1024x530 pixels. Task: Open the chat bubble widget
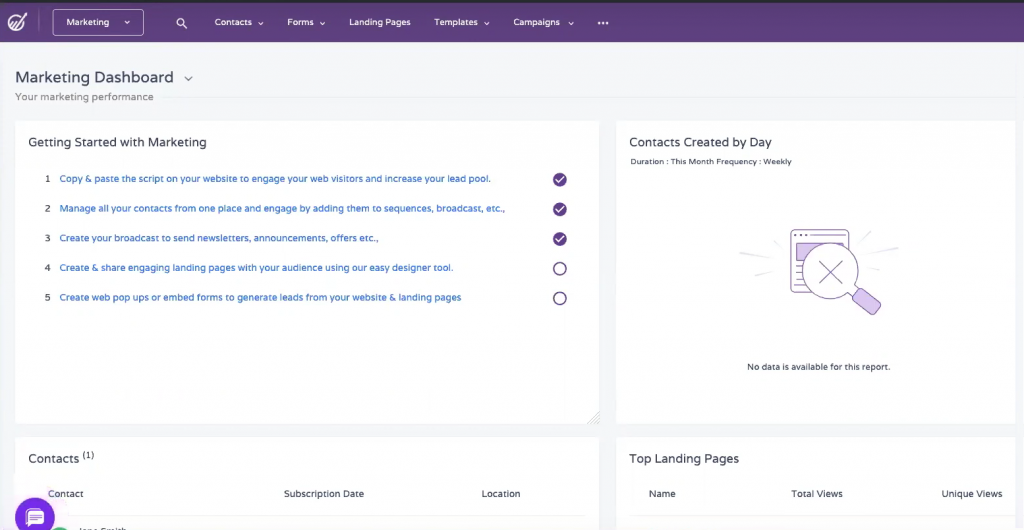tap(34, 515)
